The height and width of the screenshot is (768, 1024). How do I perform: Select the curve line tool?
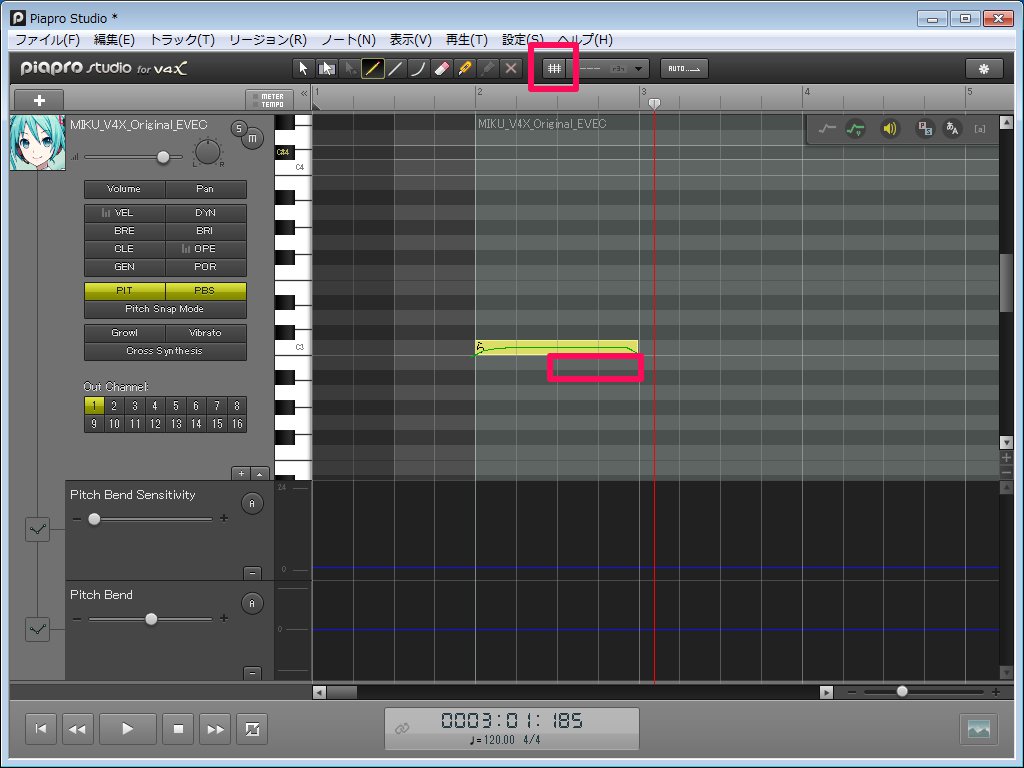pos(419,68)
